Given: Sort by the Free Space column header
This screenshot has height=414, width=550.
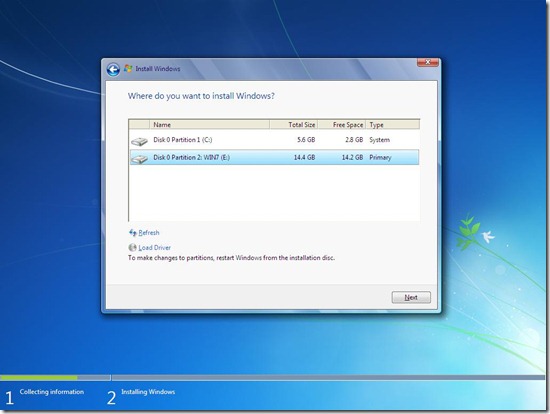Looking at the screenshot, I should tap(342, 125).
